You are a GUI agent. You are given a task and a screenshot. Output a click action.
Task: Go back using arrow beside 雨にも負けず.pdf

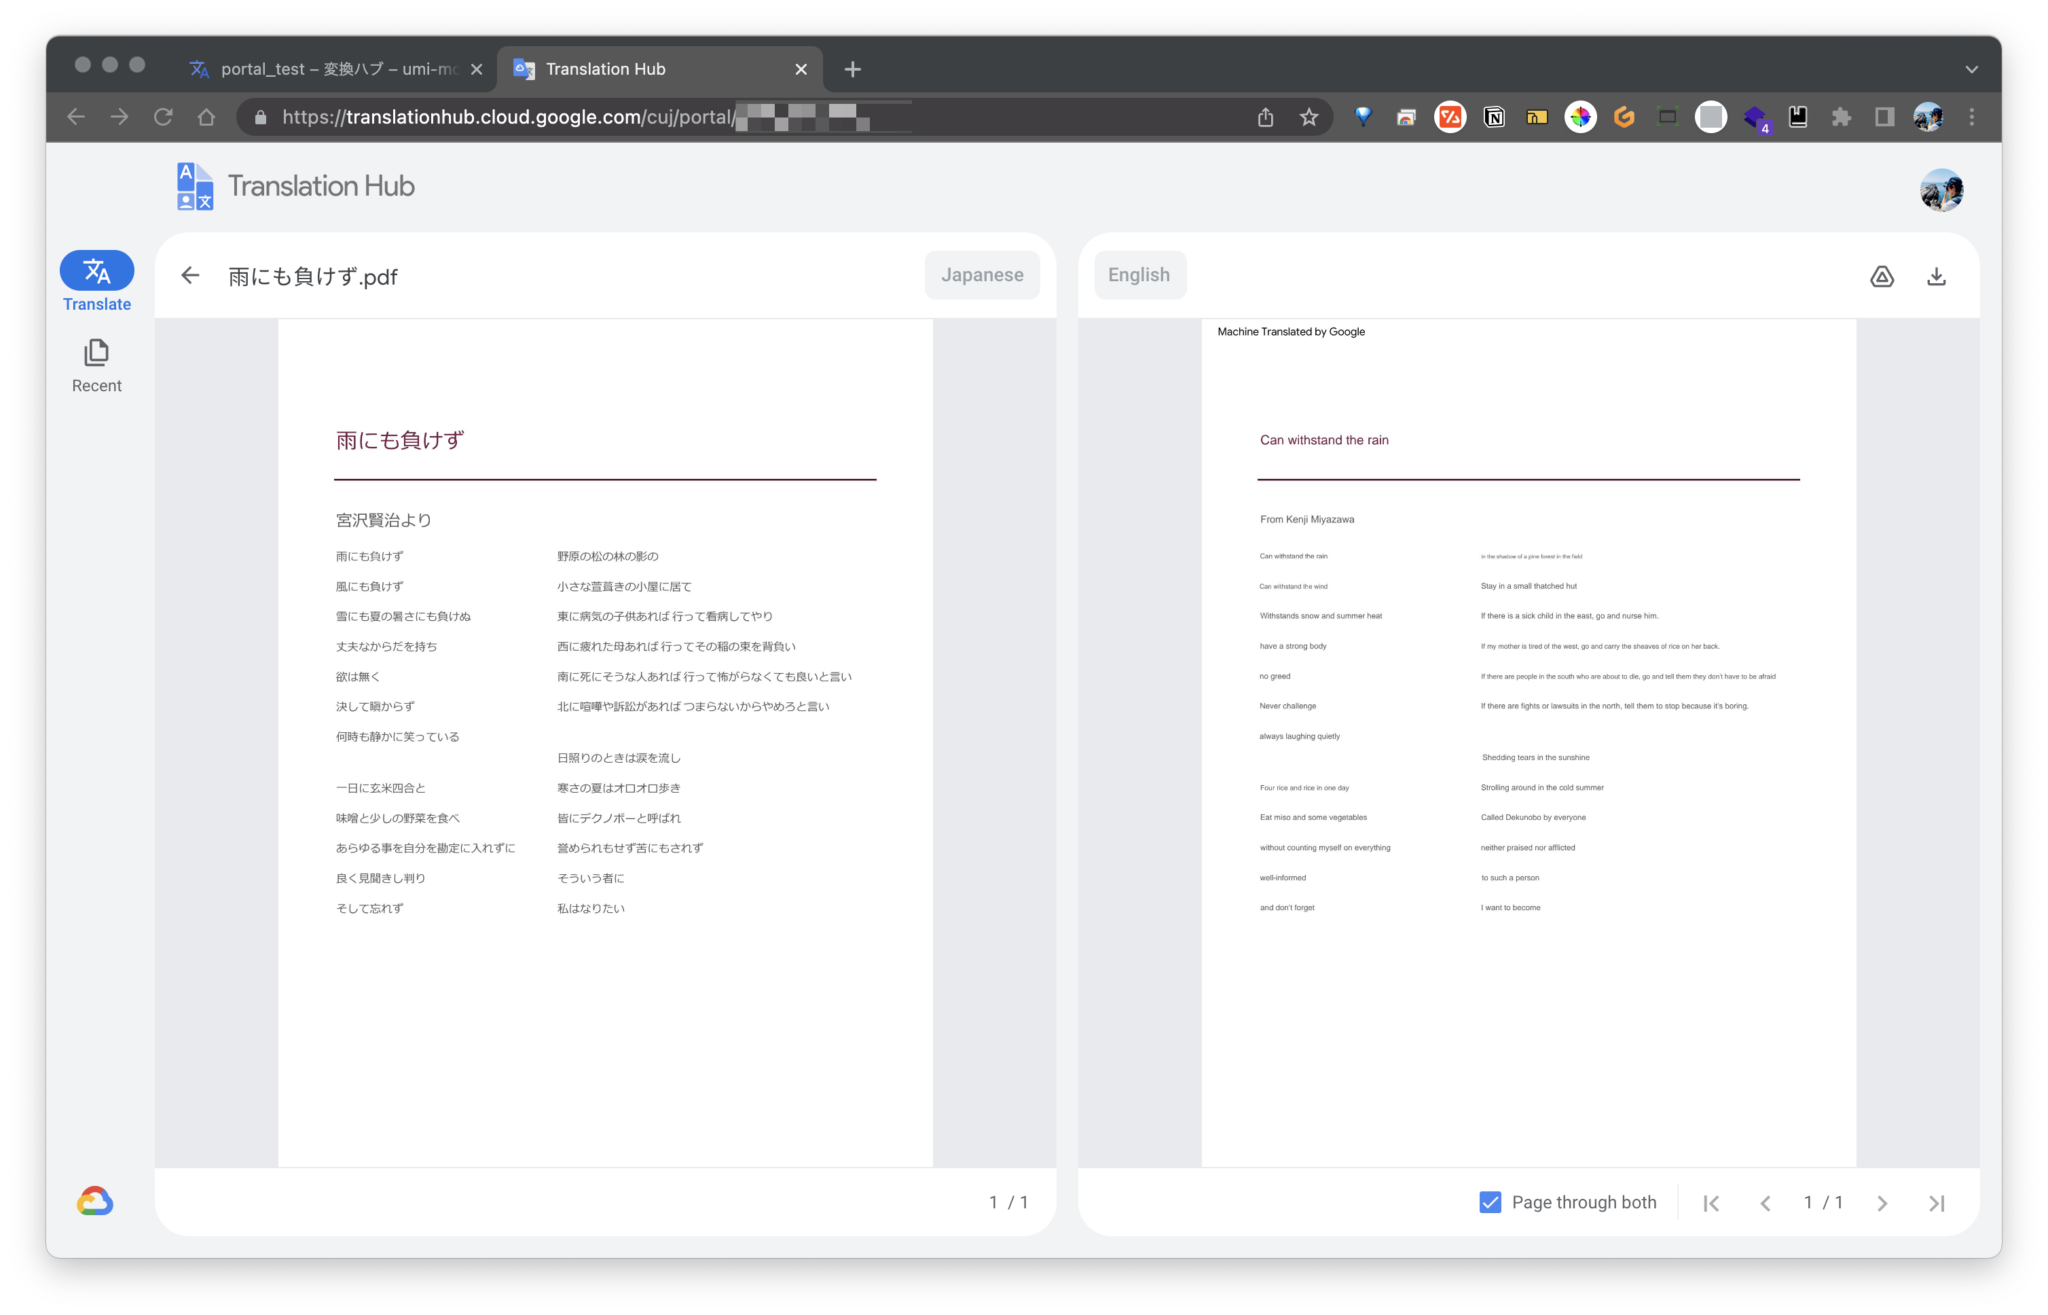coord(190,276)
